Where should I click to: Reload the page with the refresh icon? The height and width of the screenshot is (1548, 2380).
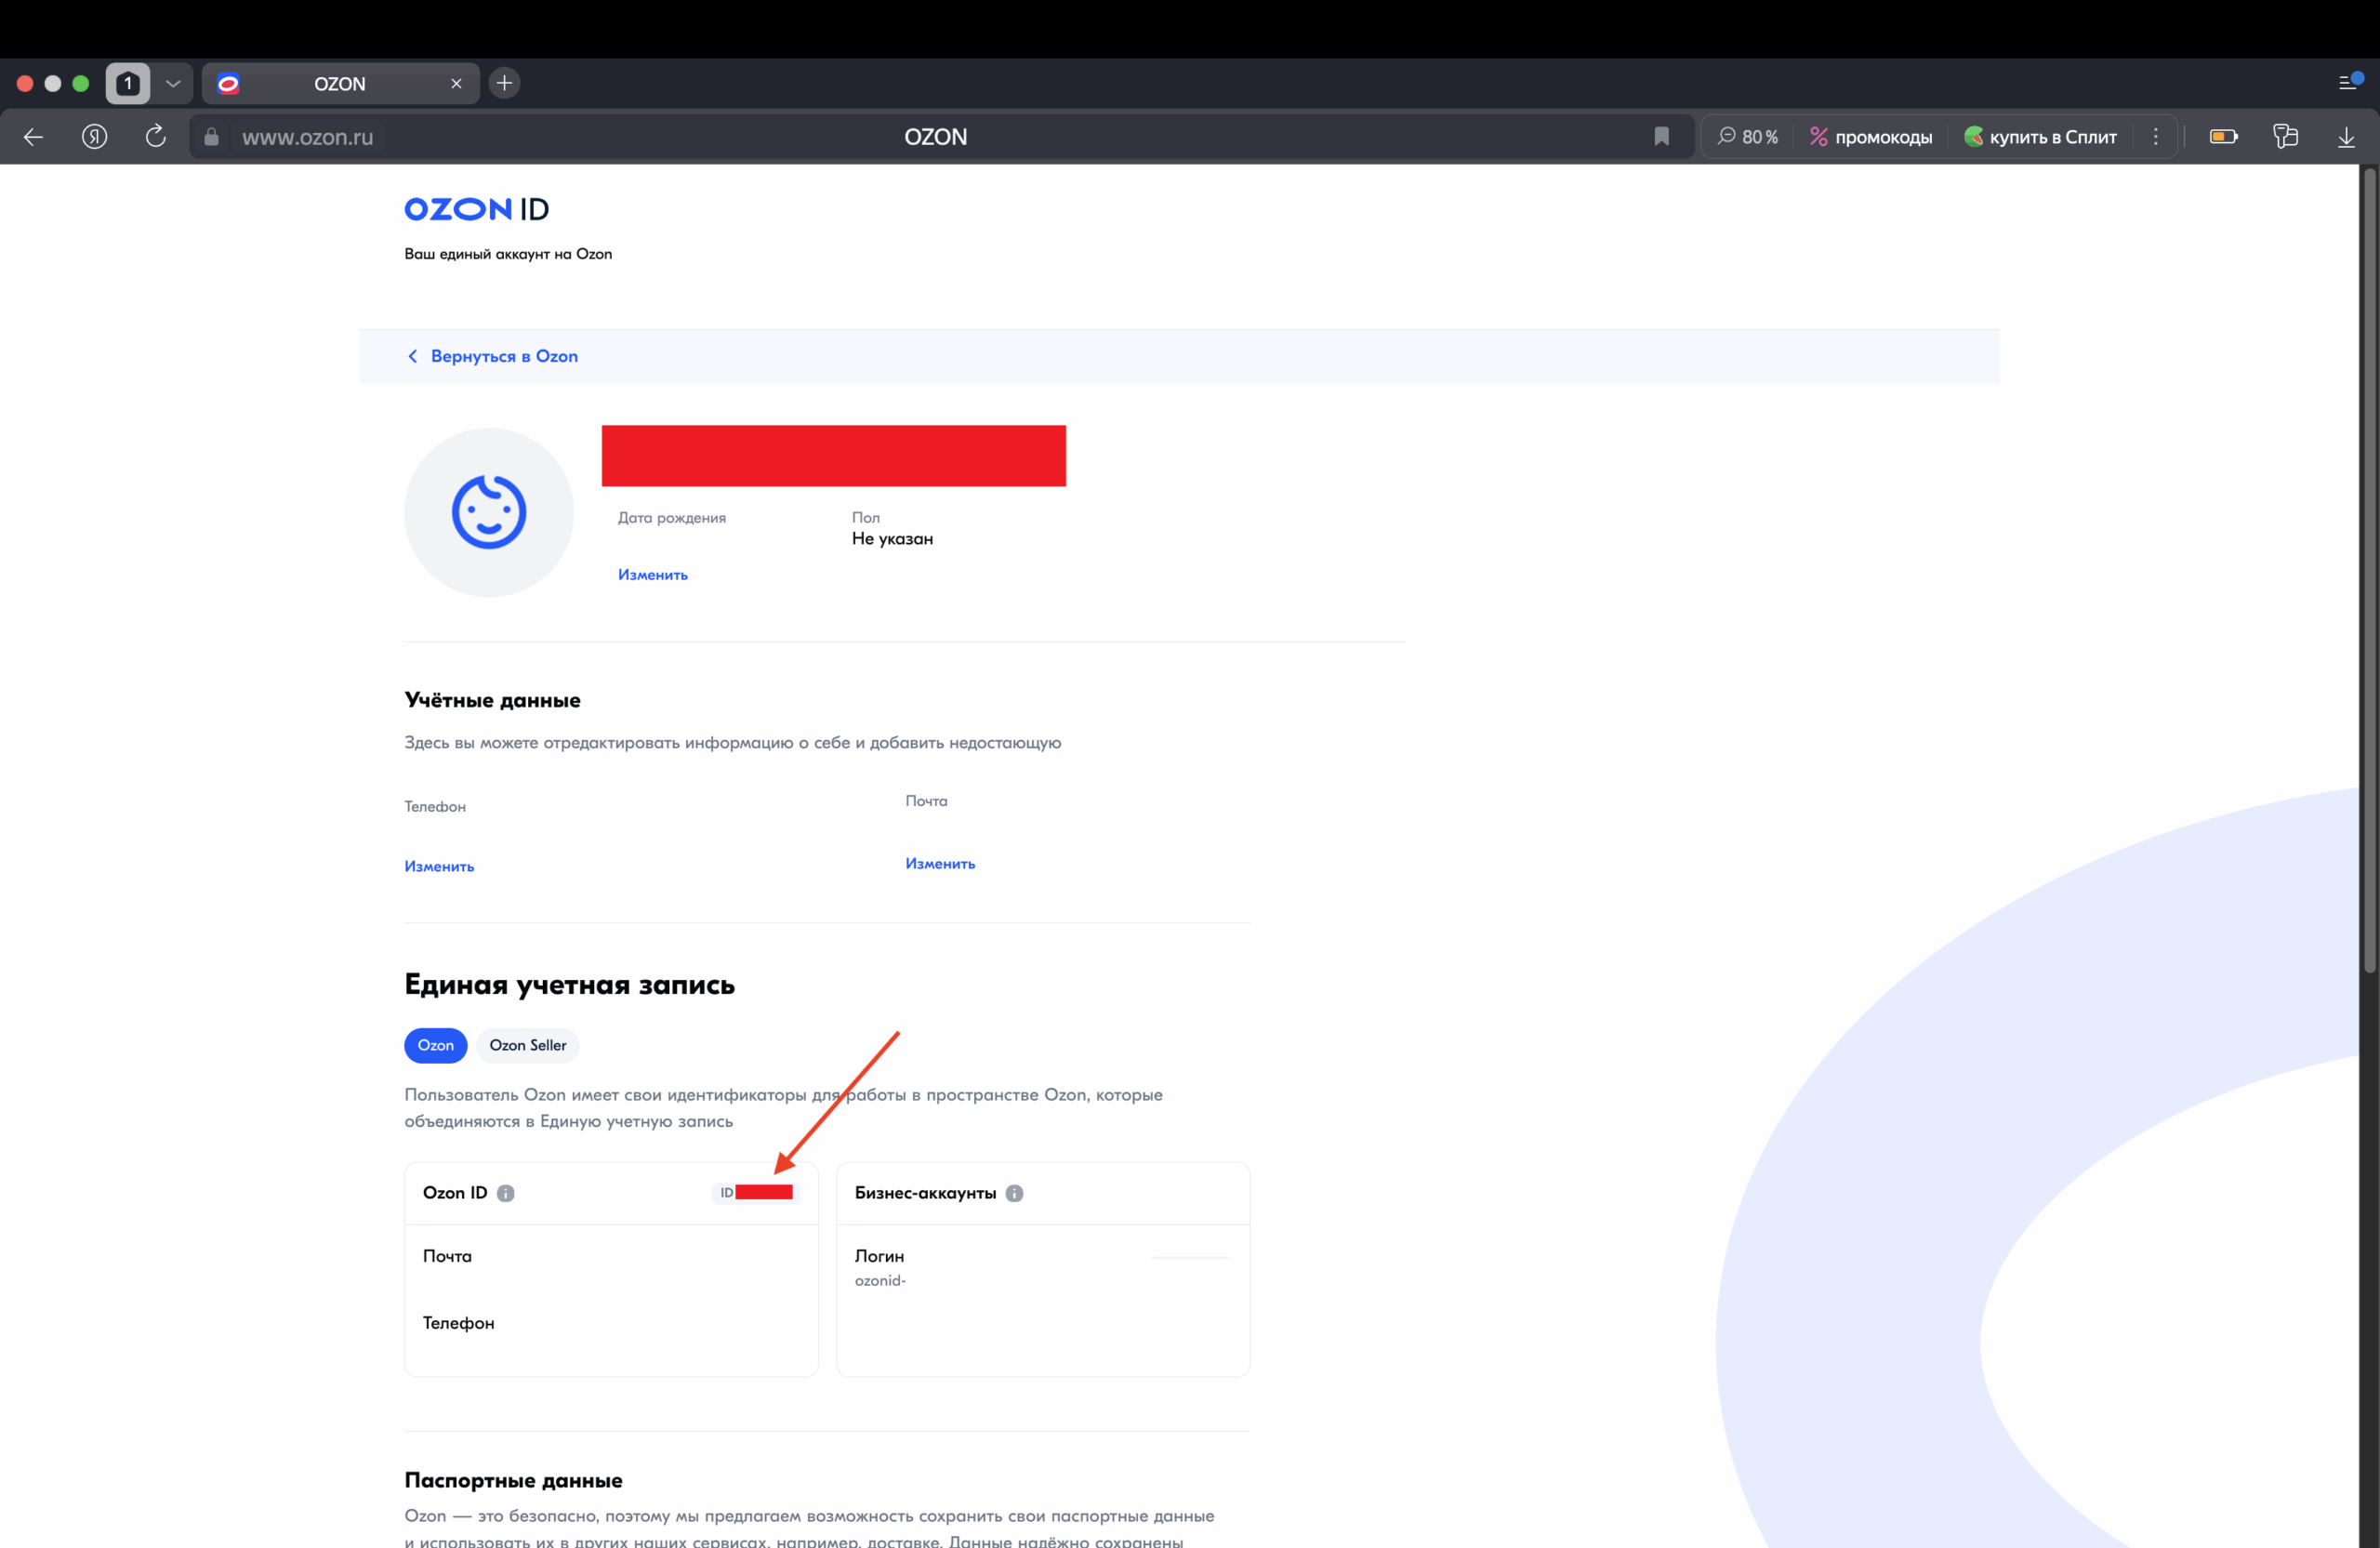coord(155,137)
